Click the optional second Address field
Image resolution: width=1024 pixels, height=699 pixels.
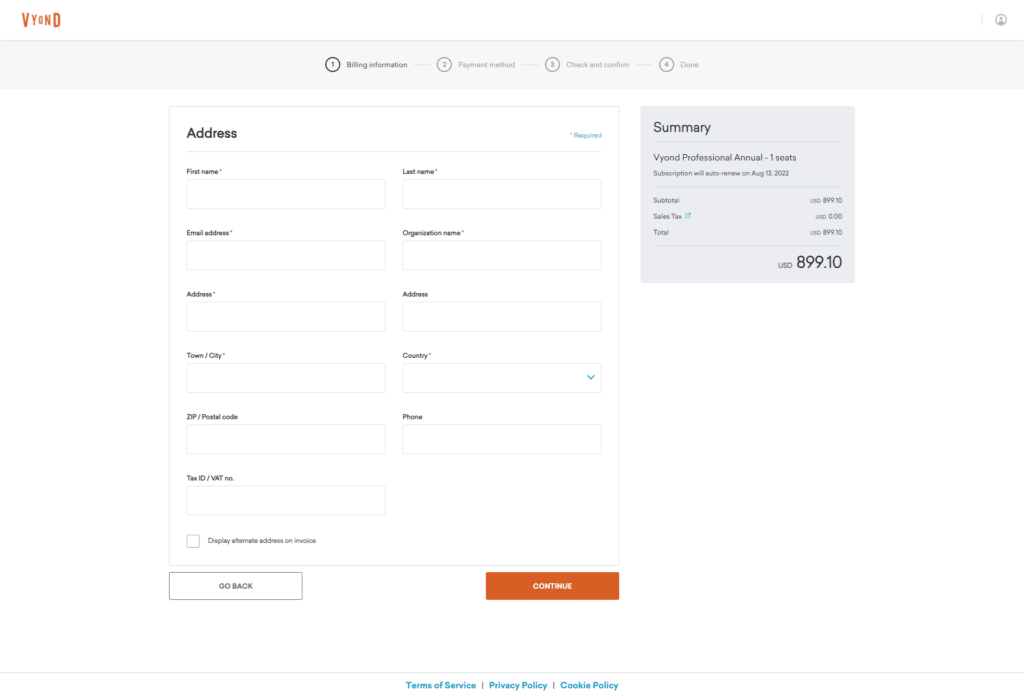[502, 317]
